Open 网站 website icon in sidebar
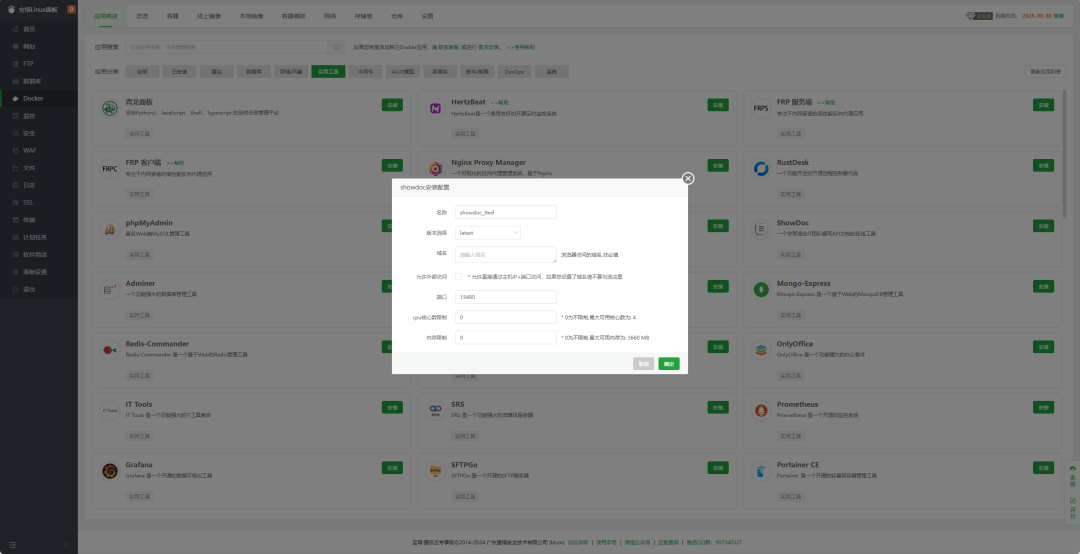 pyautogui.click(x=16, y=46)
